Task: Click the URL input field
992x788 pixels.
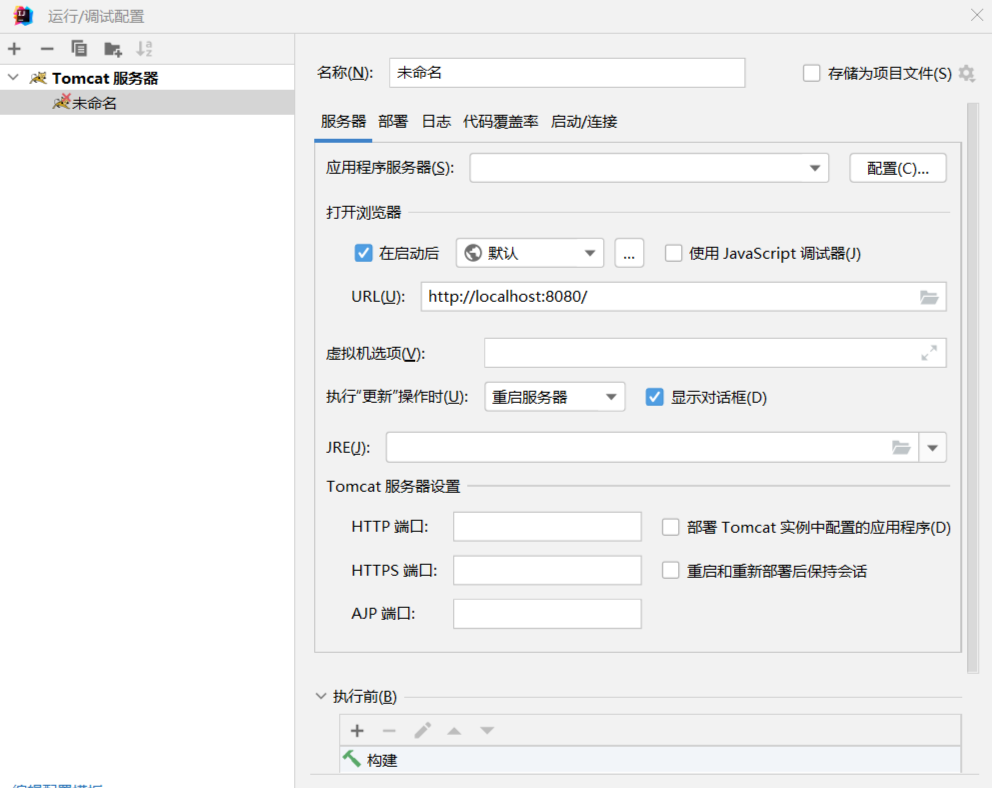Action: click(683, 297)
